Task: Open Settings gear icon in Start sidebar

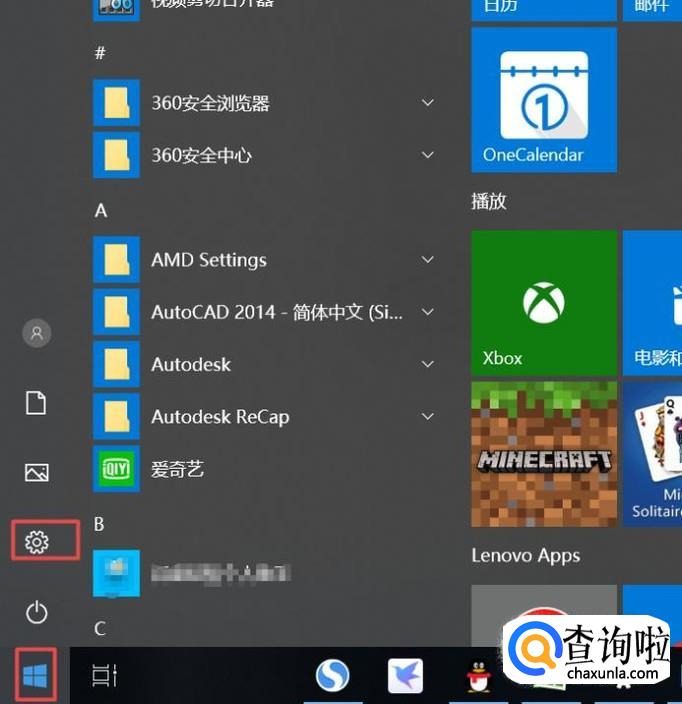Action: tap(37, 542)
